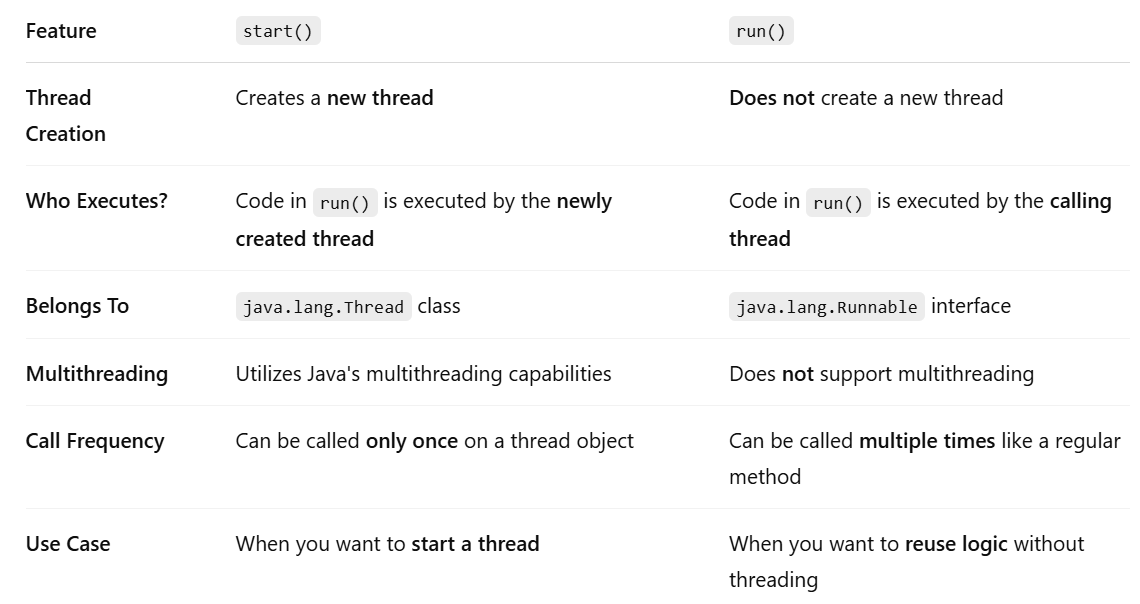The image size is (1140, 604).
Task: Click inline run() code in run() column
Action: 838,202
